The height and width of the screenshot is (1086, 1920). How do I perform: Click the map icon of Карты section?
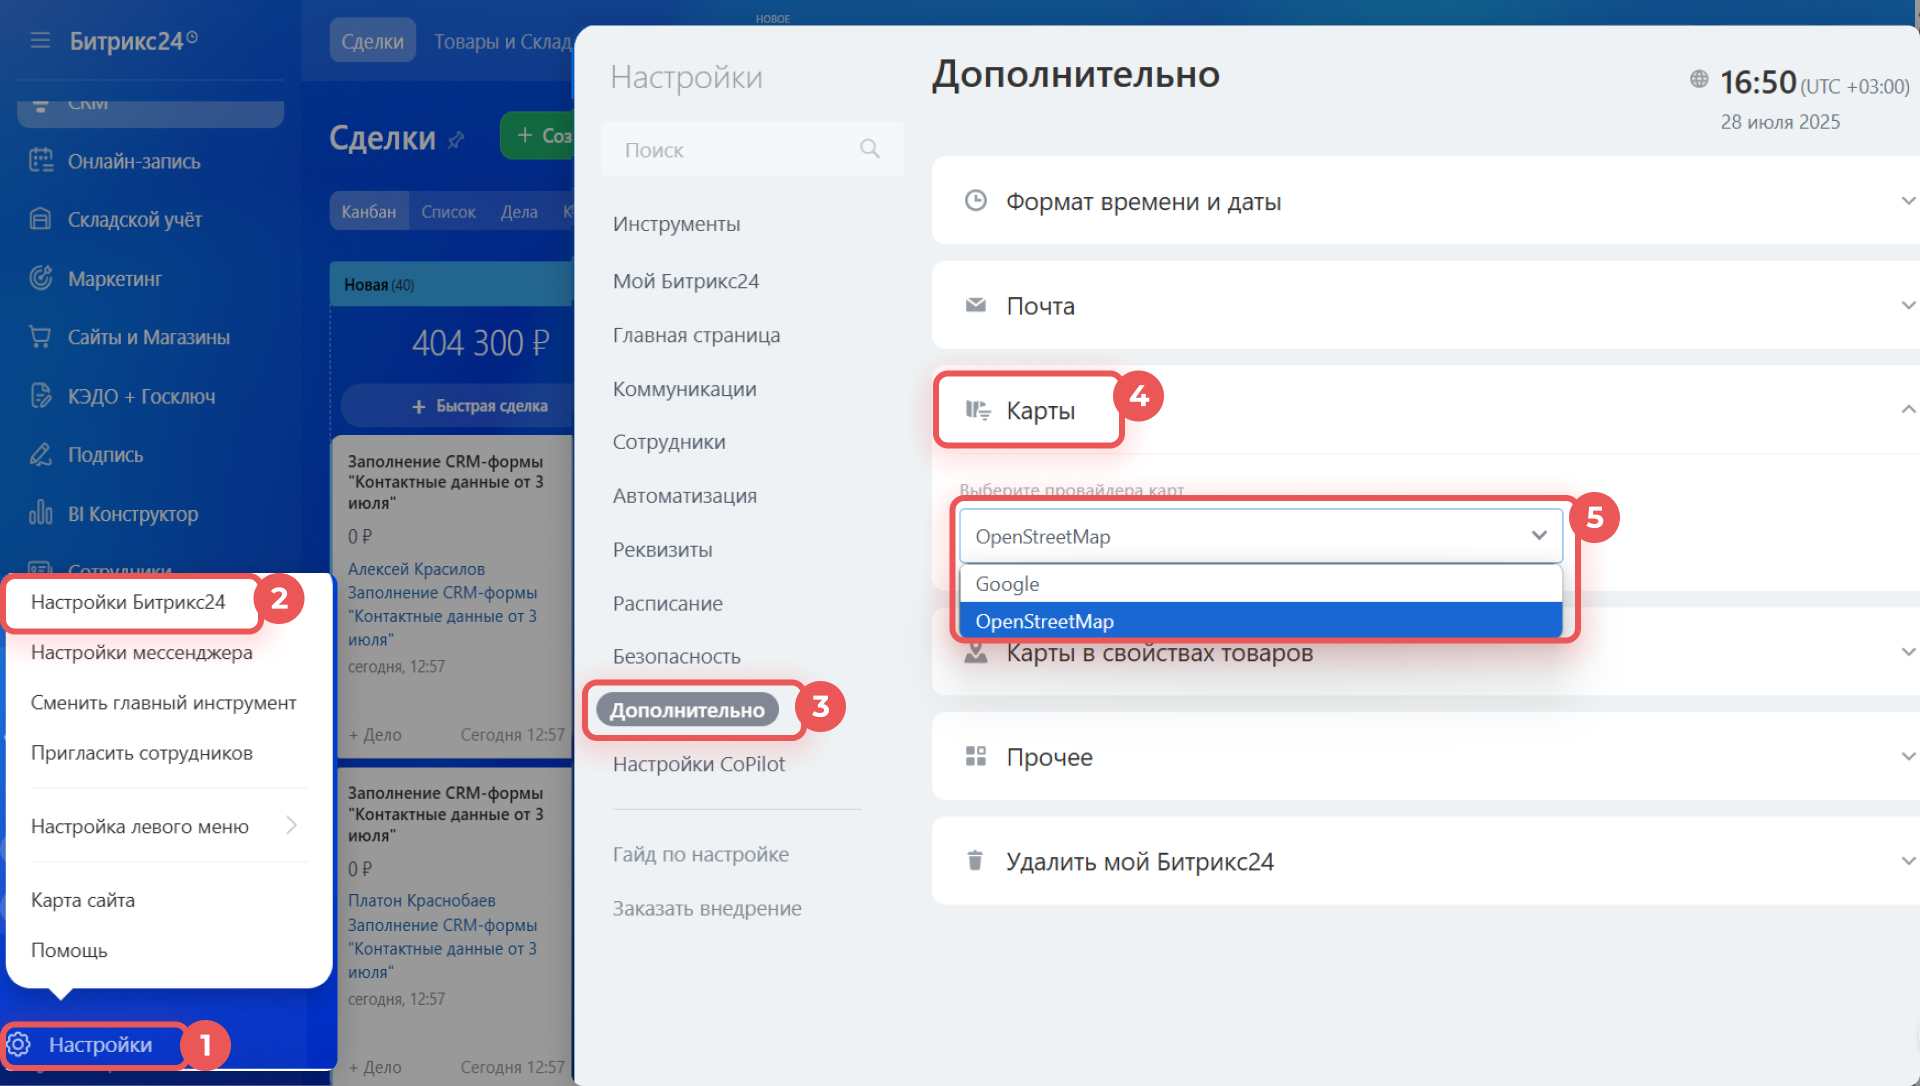pyautogui.click(x=977, y=410)
